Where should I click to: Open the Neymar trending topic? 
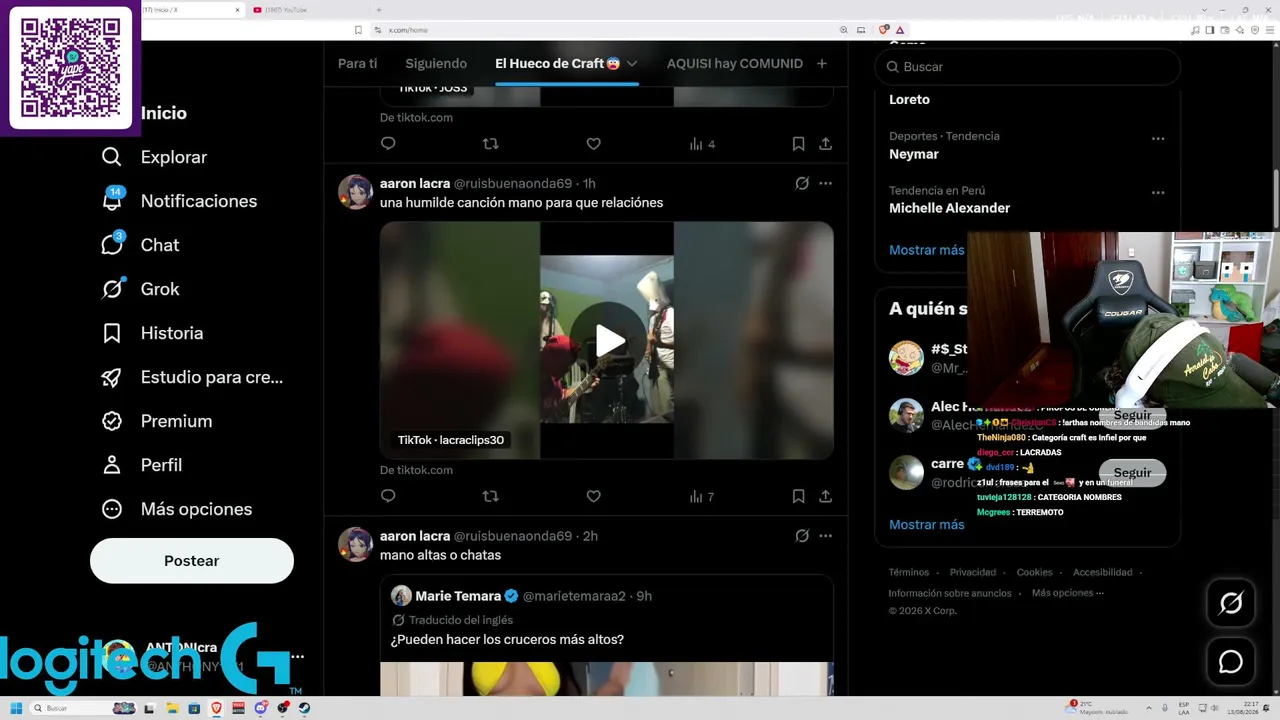pyautogui.click(x=914, y=154)
